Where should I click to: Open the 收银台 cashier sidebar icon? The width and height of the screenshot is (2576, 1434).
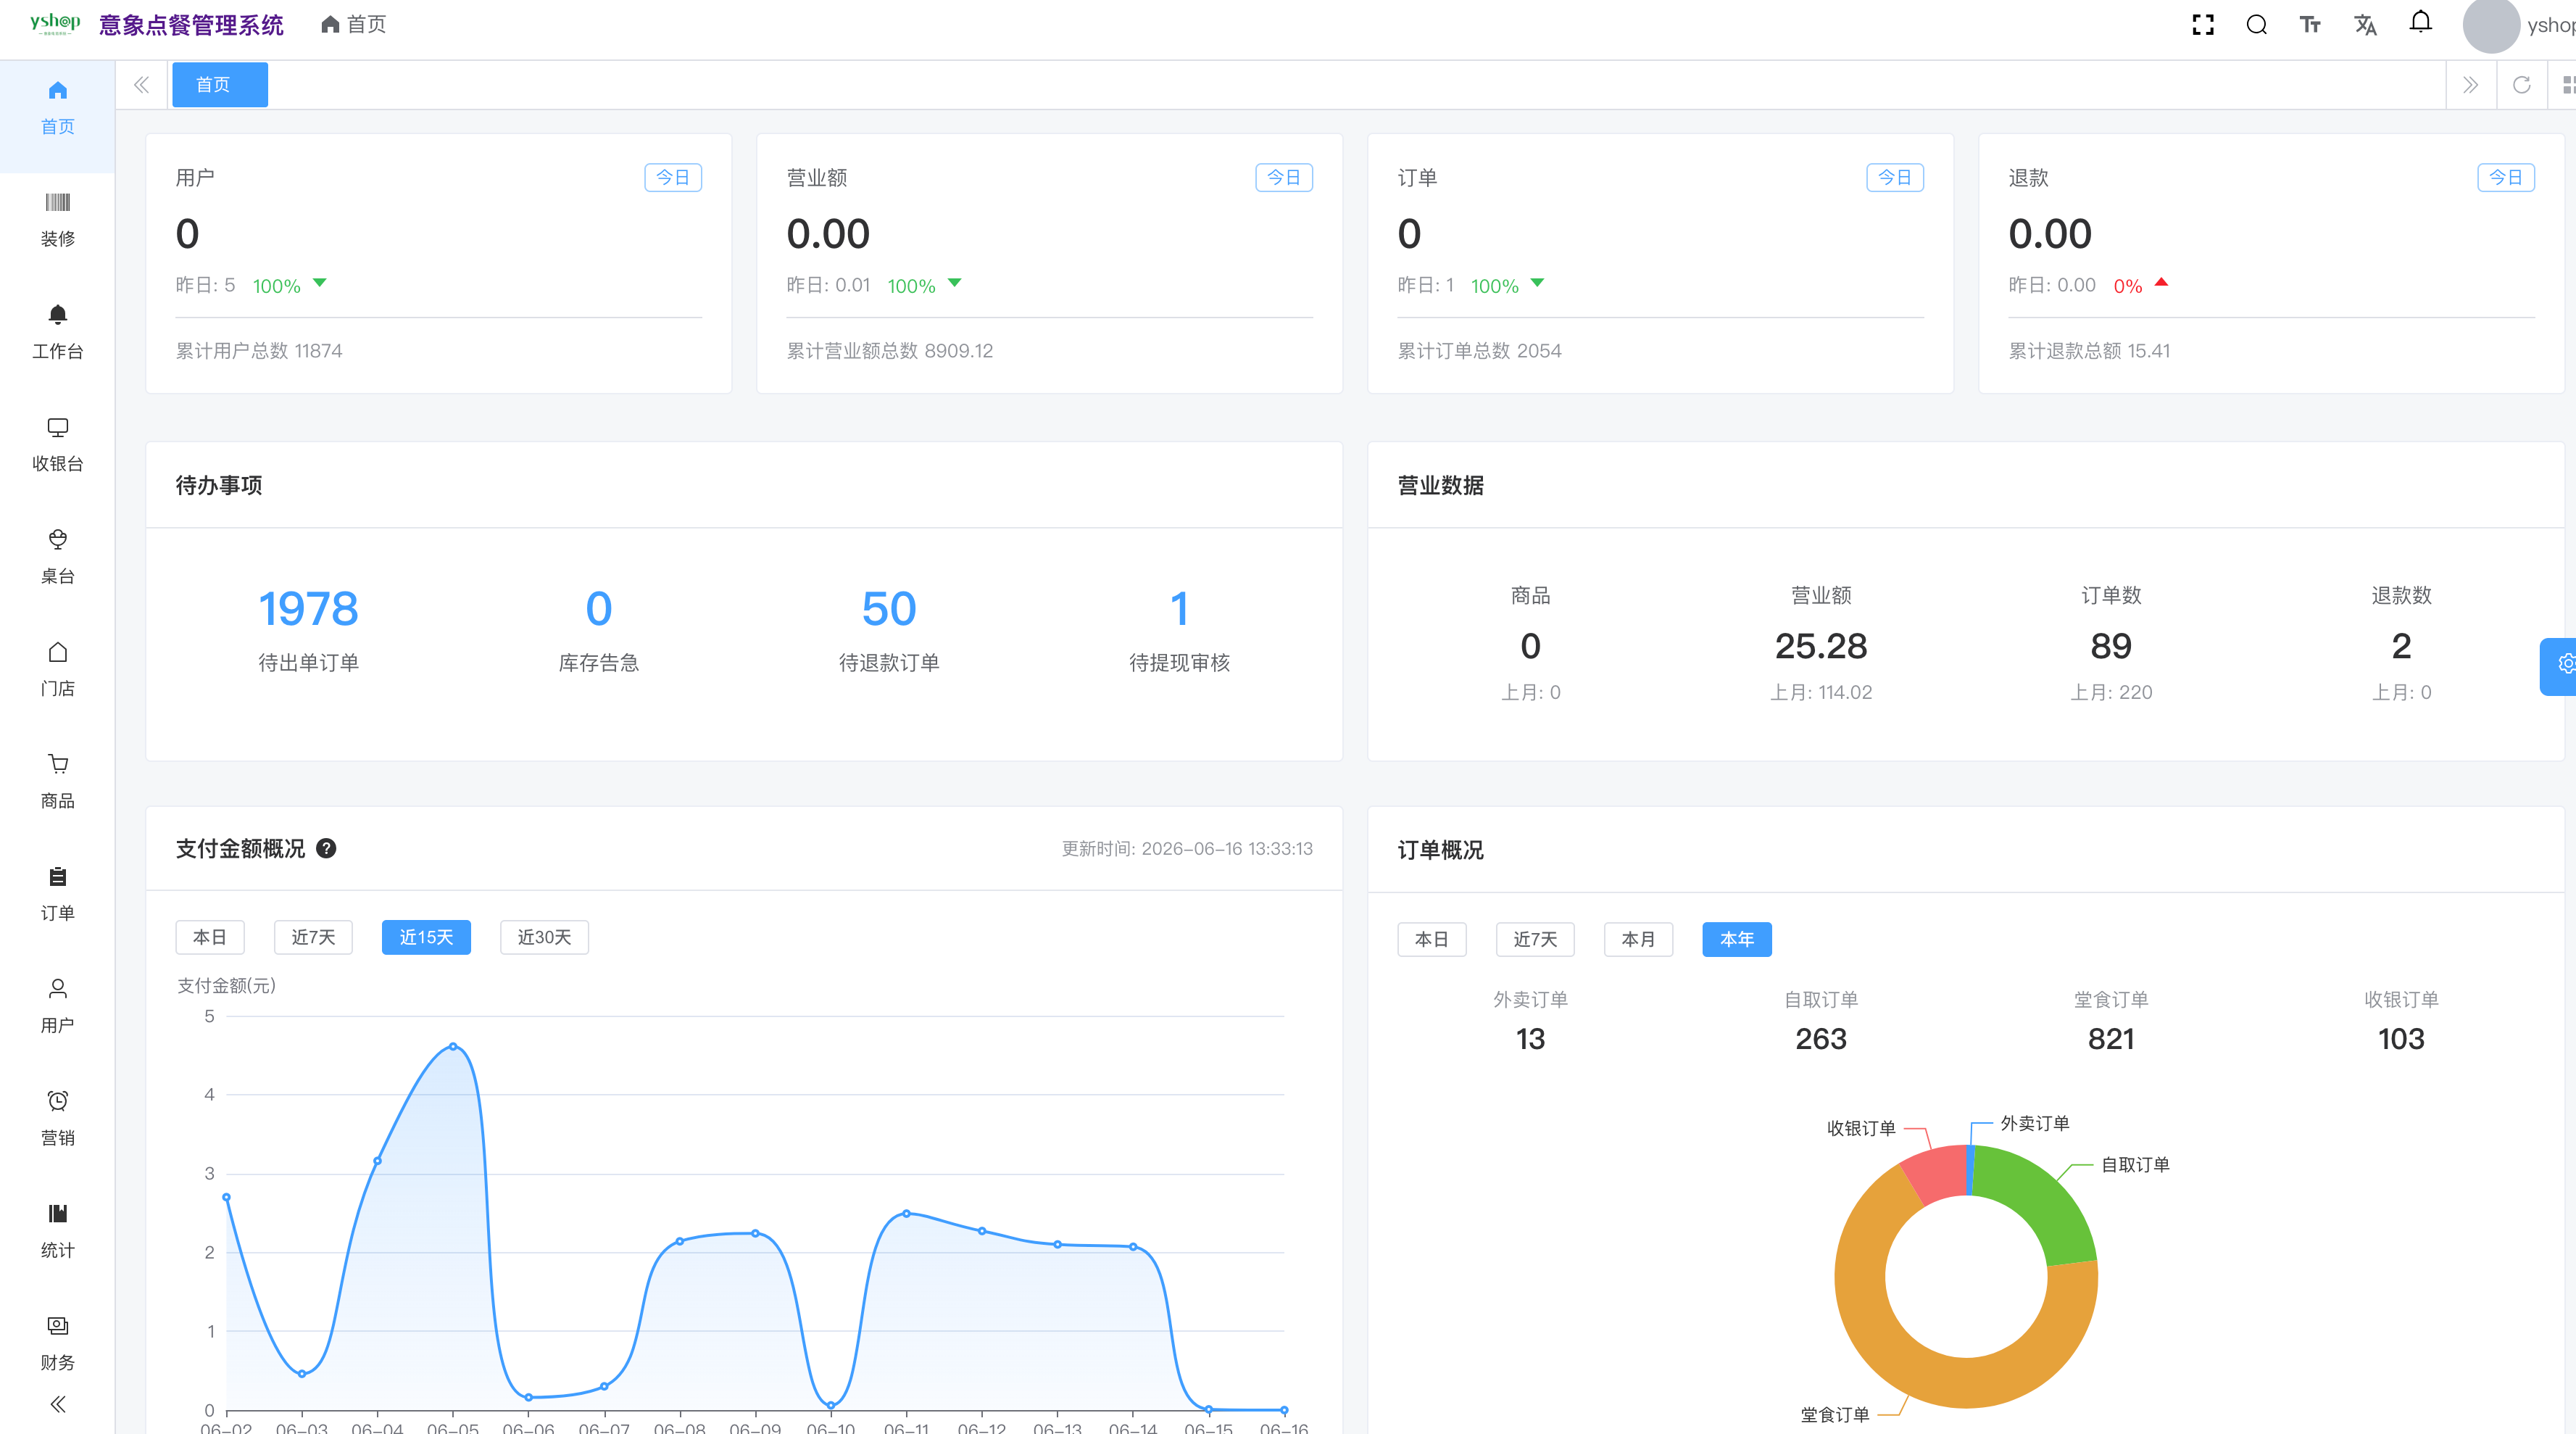58,427
